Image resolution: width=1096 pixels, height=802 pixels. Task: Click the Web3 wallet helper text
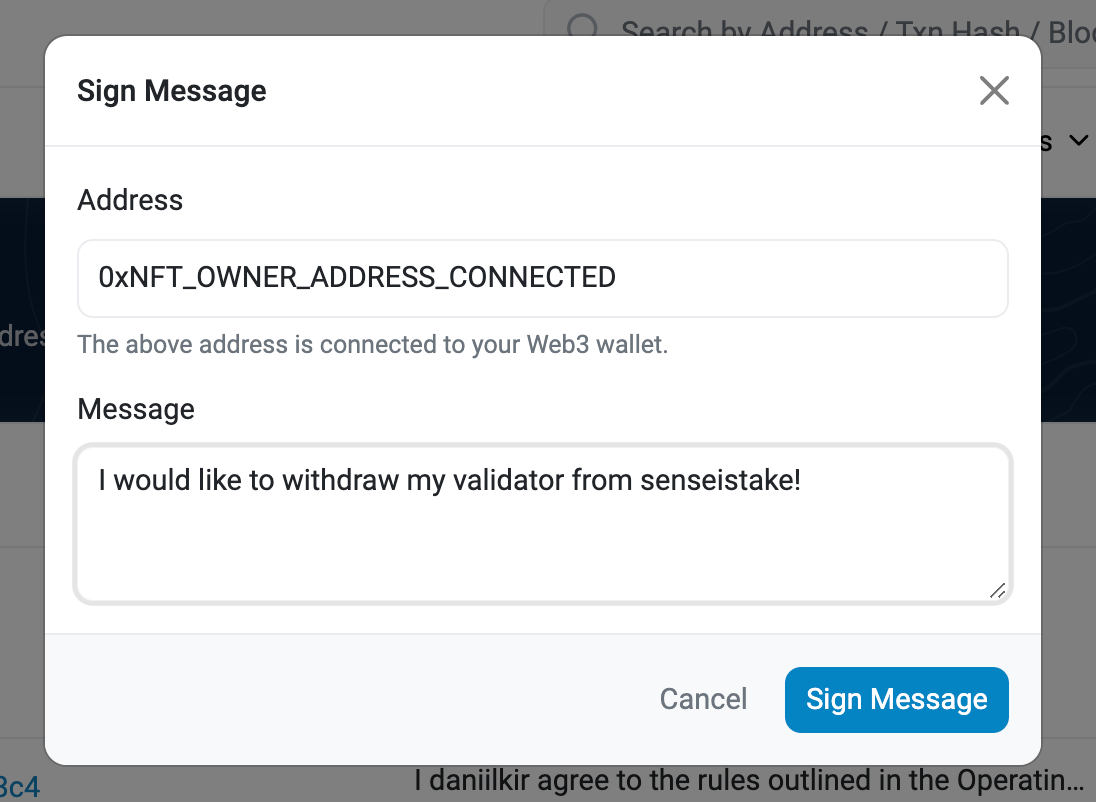(373, 345)
